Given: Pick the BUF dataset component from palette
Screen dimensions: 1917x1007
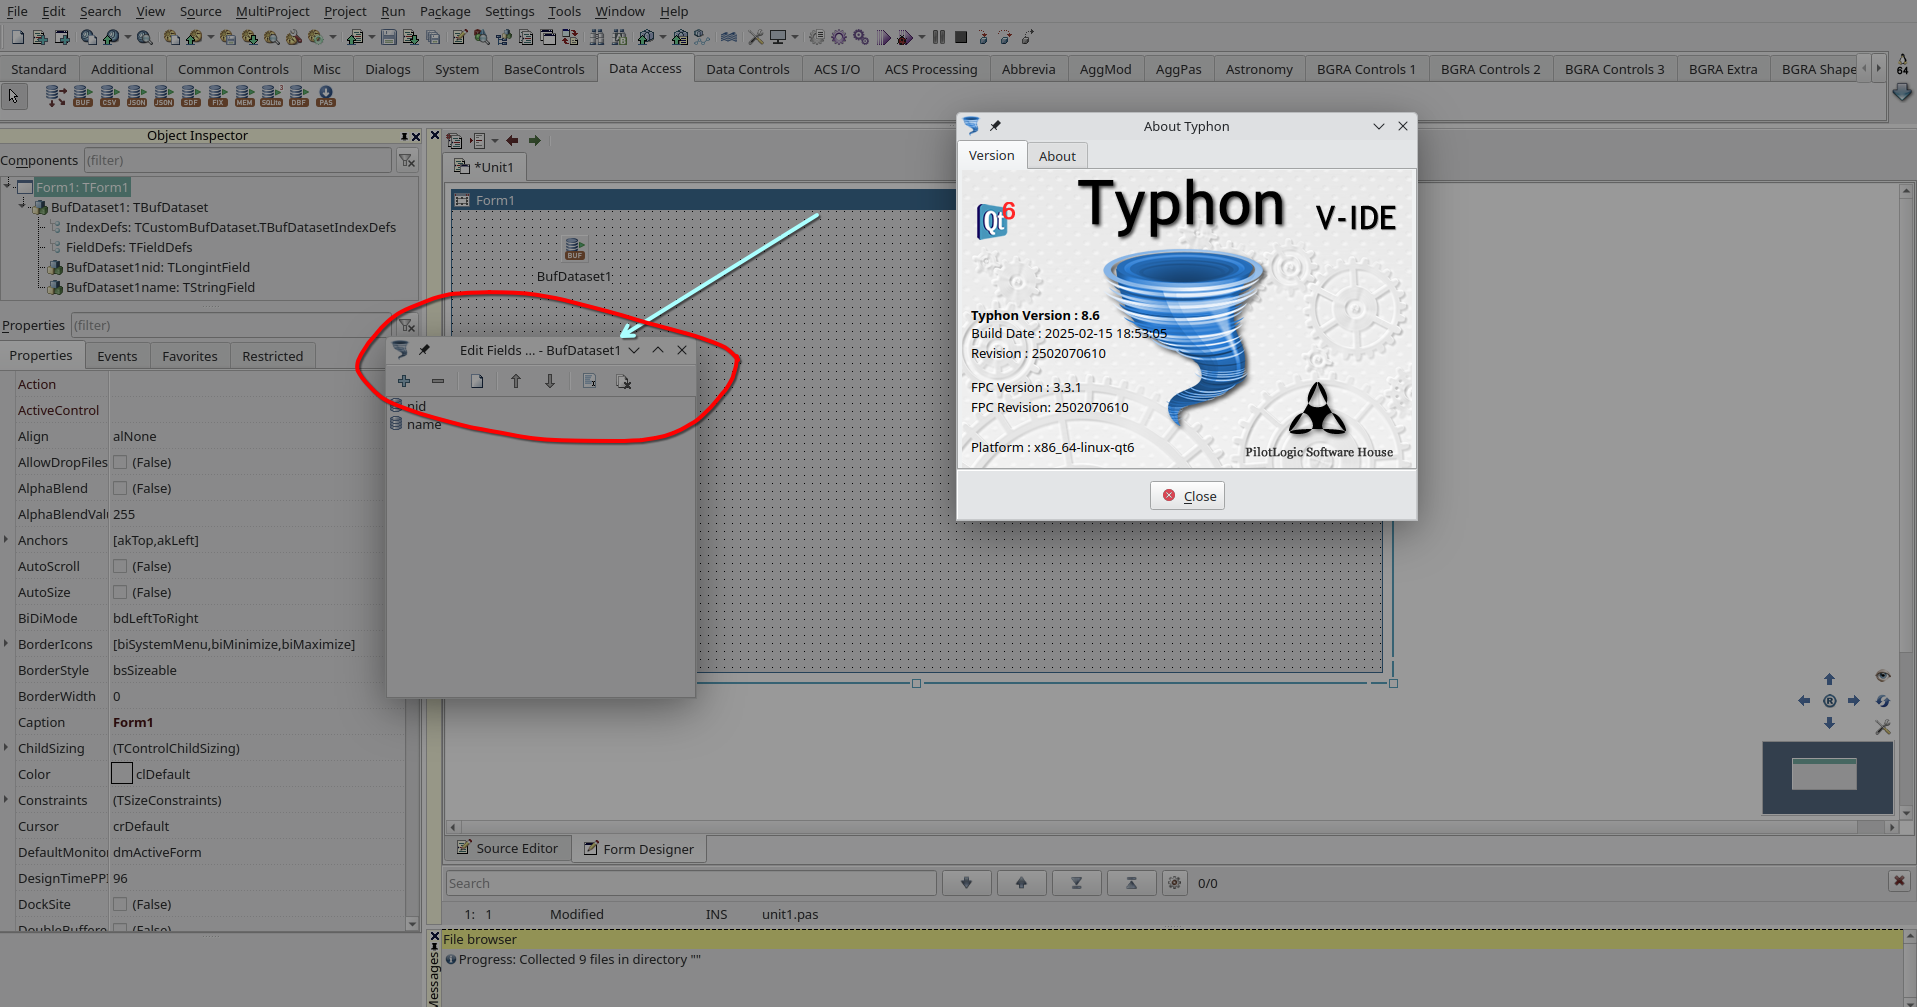Looking at the screenshot, I should [x=83, y=96].
